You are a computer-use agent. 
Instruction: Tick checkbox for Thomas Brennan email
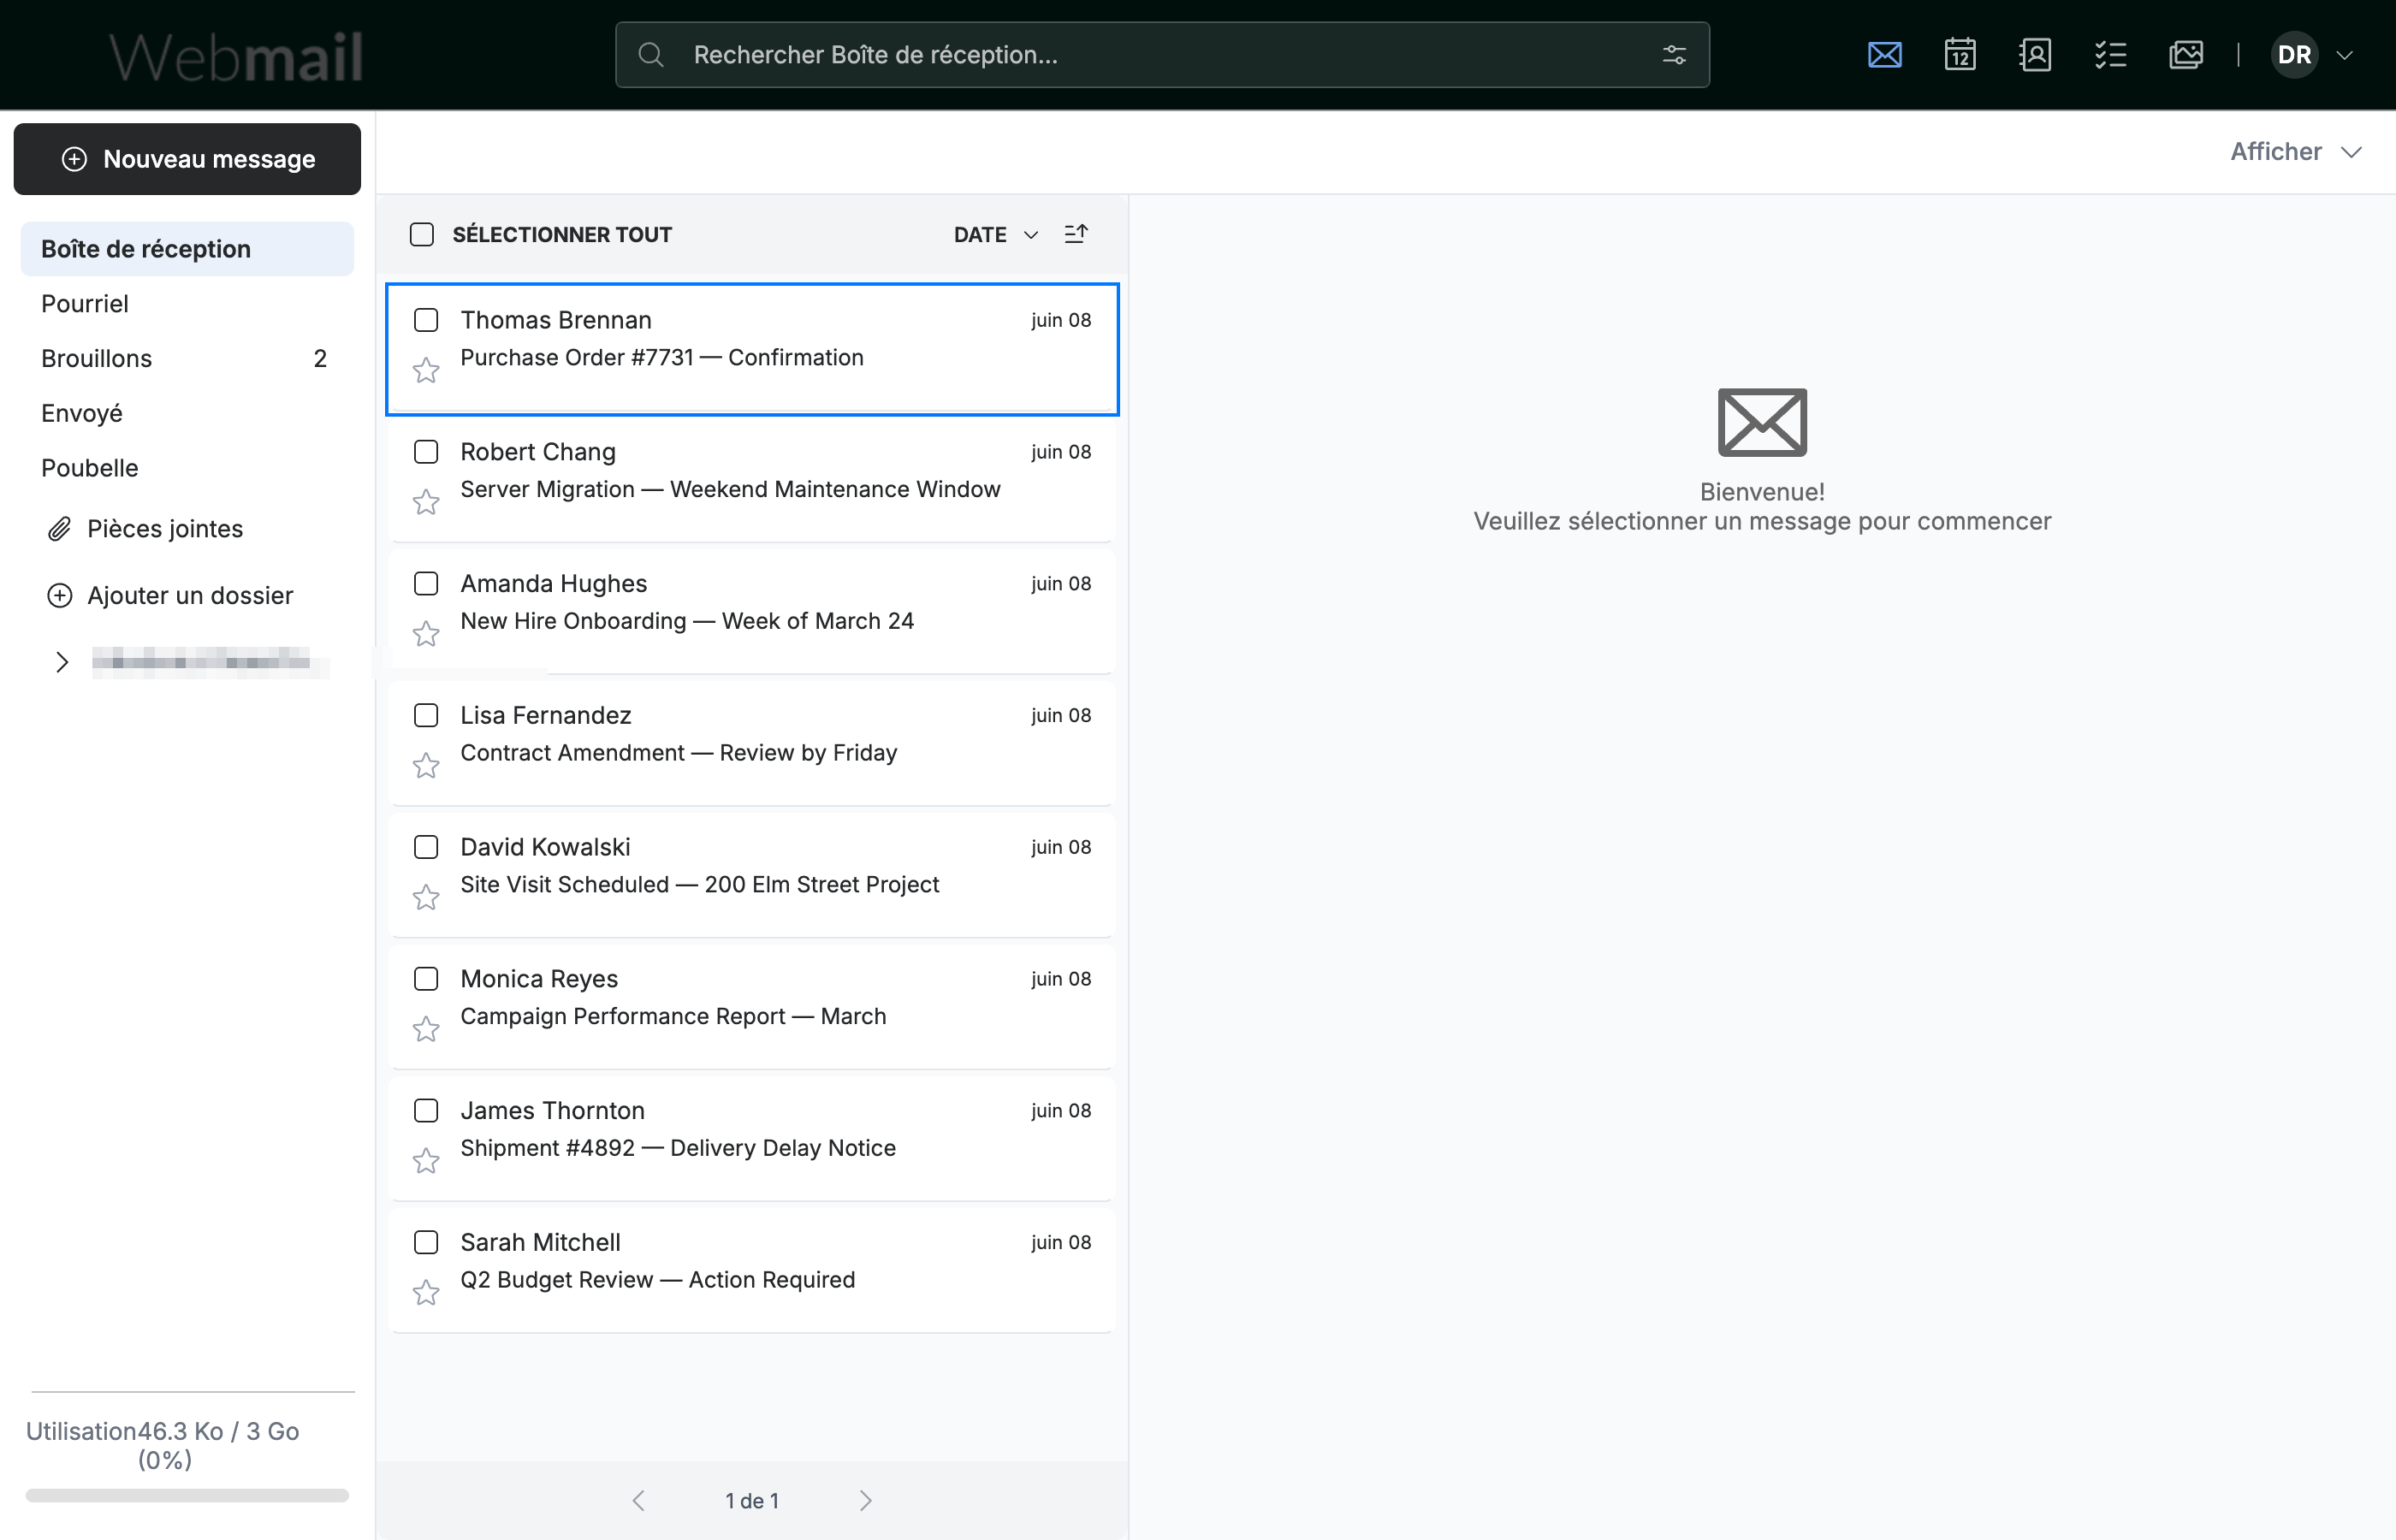coord(426,320)
